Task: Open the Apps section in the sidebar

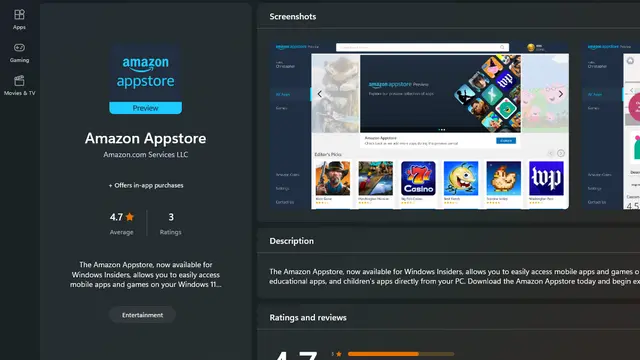Action: tap(19, 20)
